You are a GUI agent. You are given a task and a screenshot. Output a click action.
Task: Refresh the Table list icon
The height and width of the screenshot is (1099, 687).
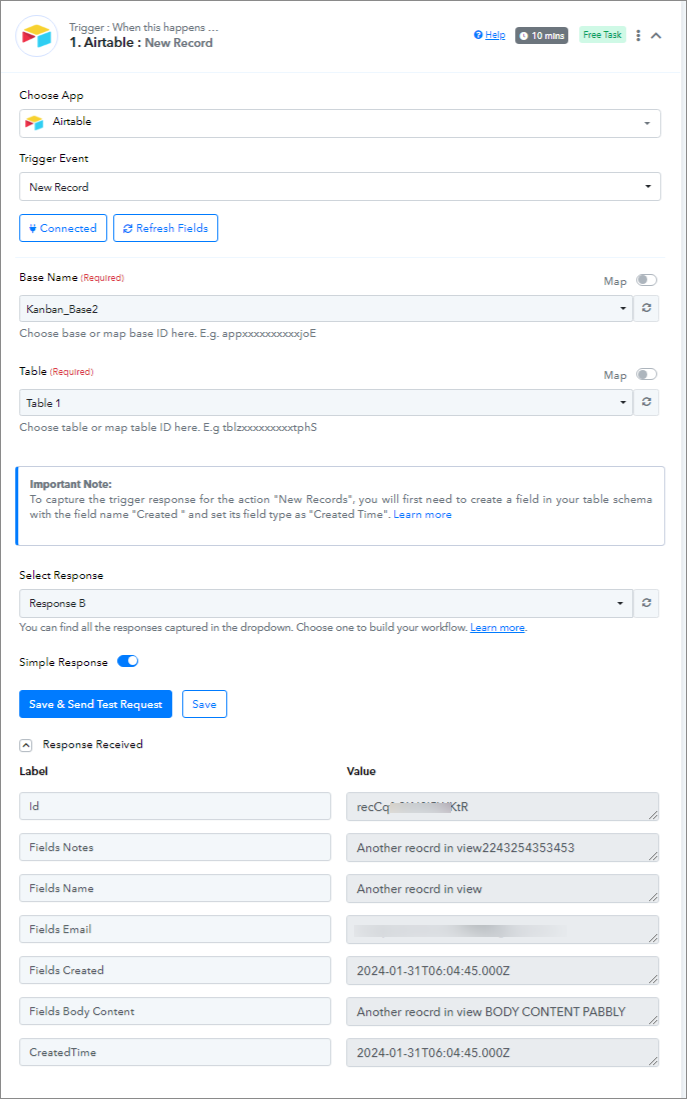coord(646,403)
